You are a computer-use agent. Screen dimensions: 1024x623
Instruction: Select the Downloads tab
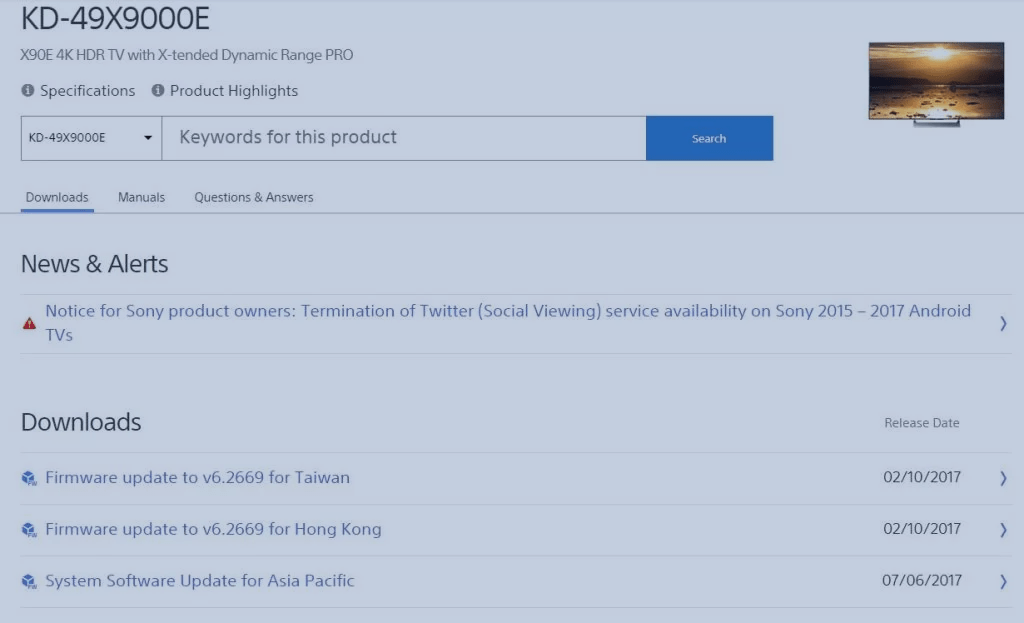[56, 197]
